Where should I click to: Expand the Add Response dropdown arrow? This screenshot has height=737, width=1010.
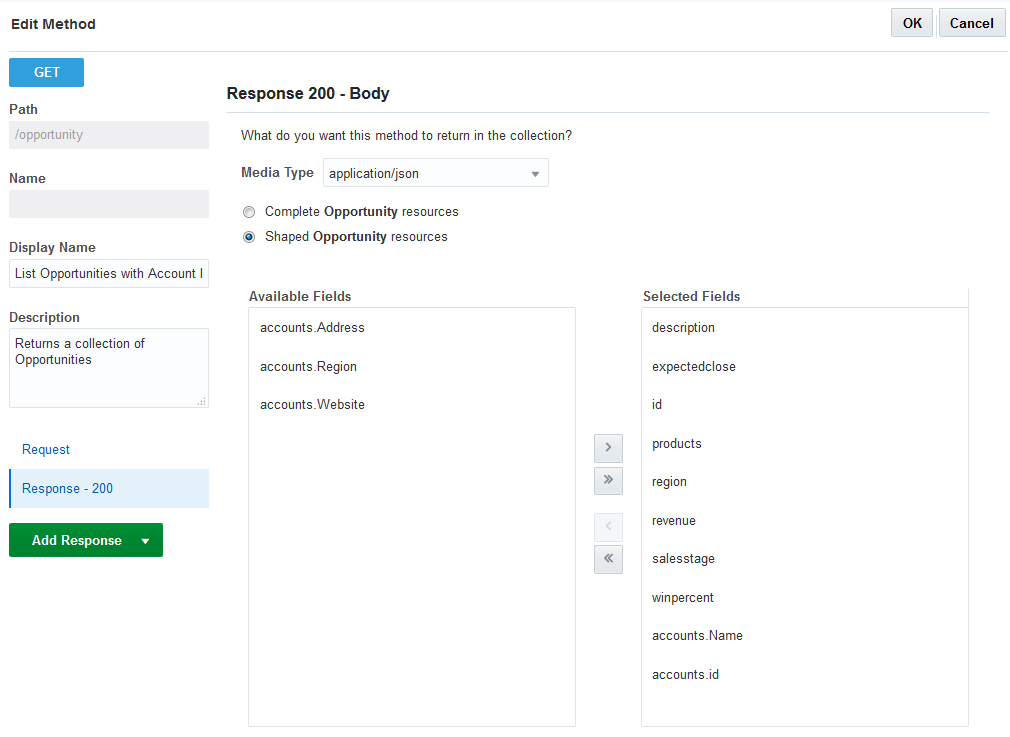146,541
